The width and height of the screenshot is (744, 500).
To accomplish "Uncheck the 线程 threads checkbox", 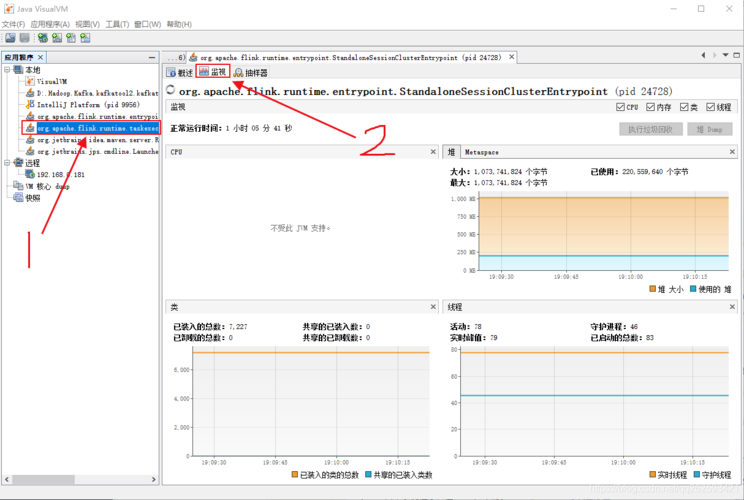I will [710, 107].
